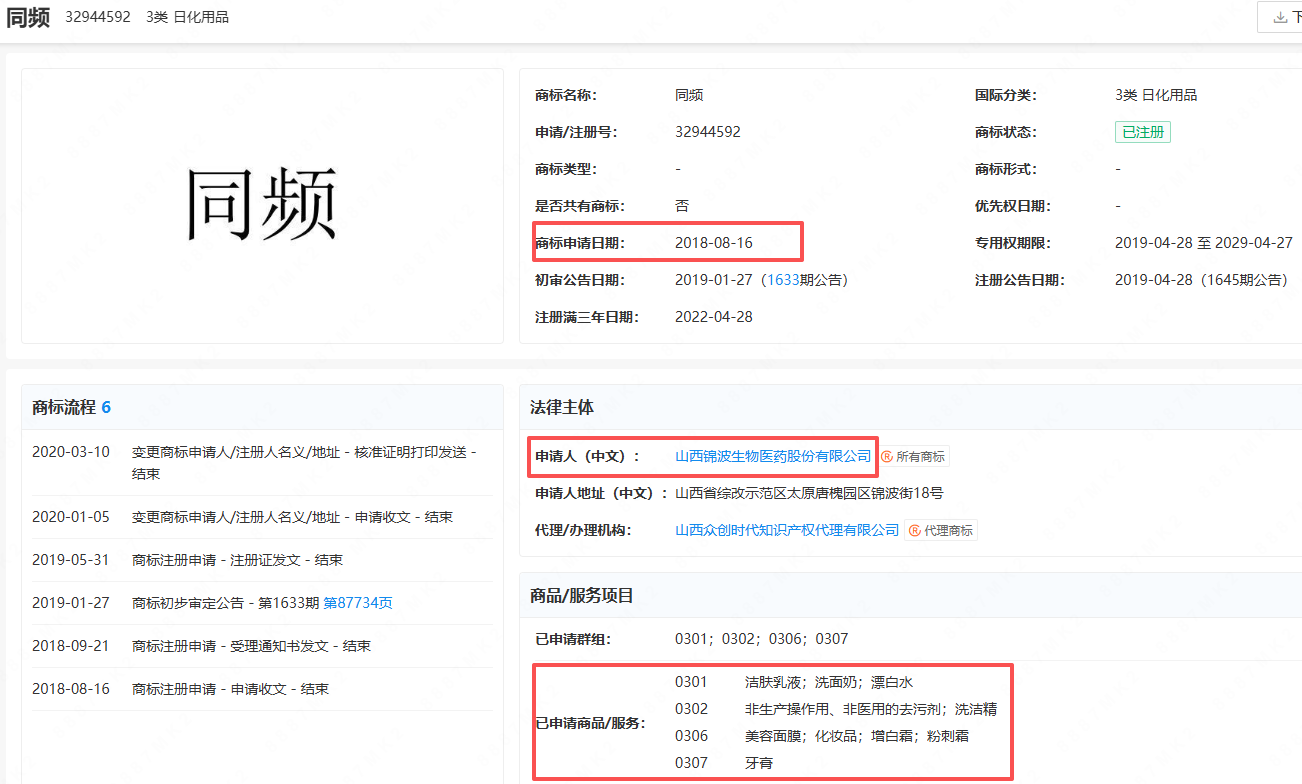1302x784 pixels.
Task: Click the 商标流程 count number 6
Action: (106, 407)
